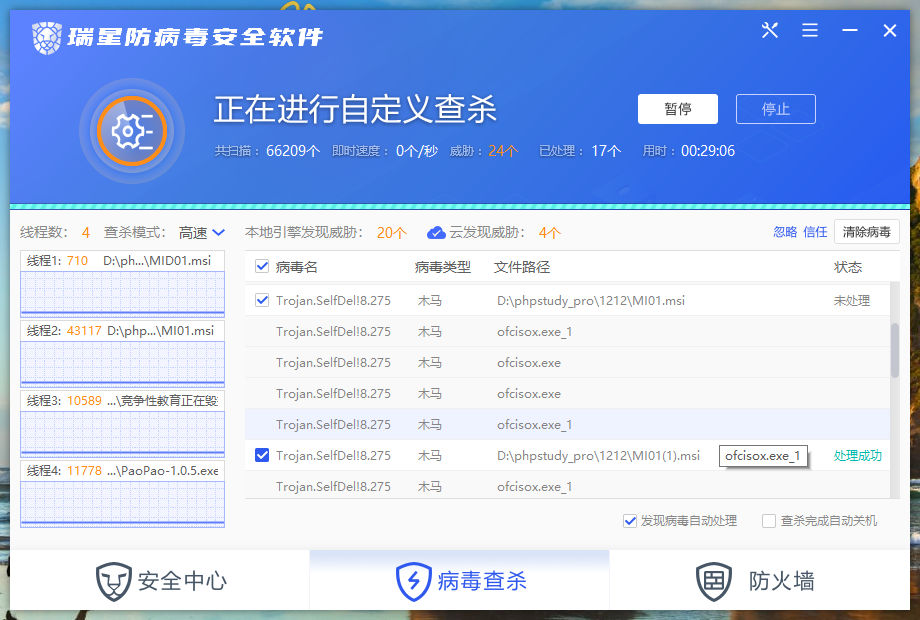Click the Rising antivirus lion shield logo

coord(46,37)
